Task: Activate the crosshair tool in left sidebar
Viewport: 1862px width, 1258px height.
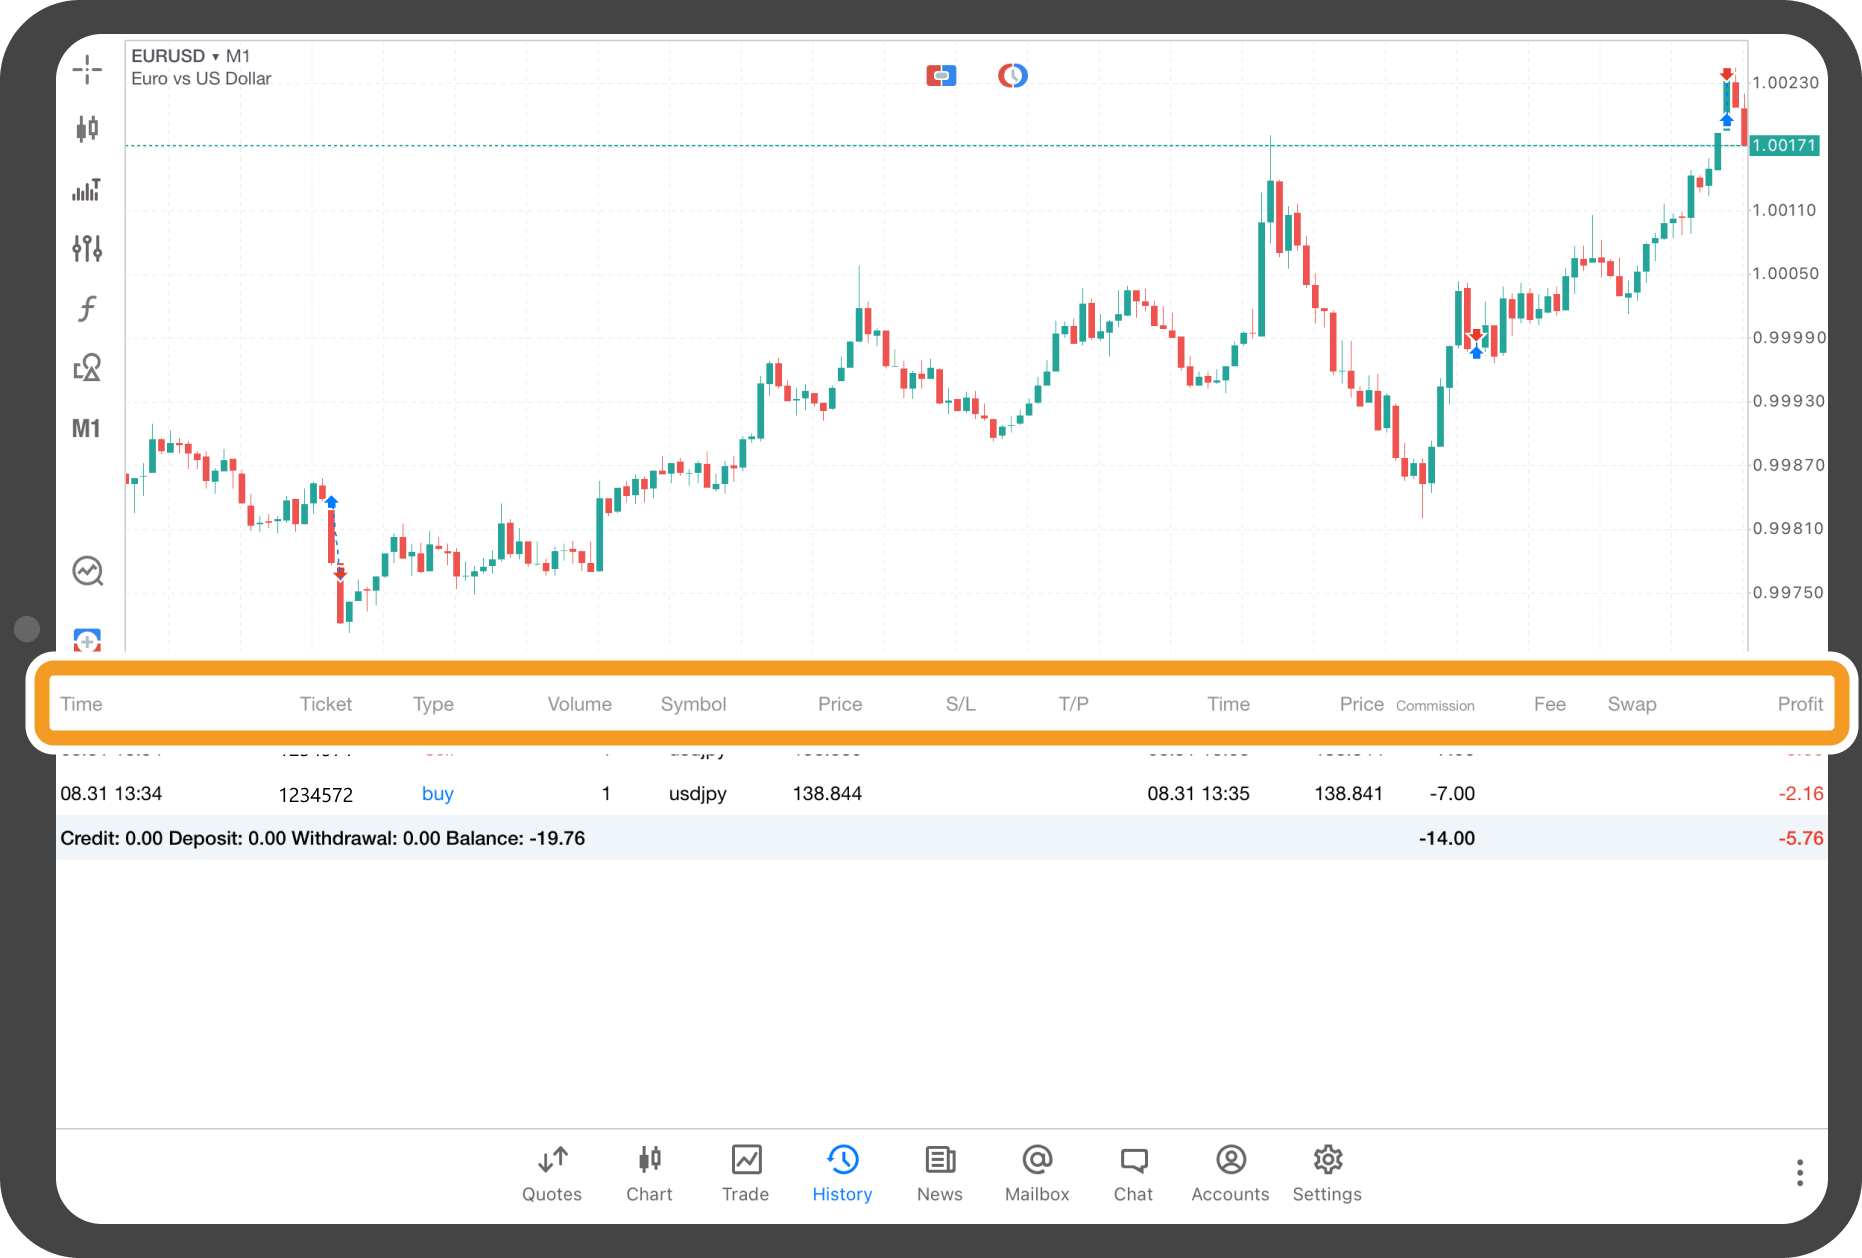Action: [87, 70]
